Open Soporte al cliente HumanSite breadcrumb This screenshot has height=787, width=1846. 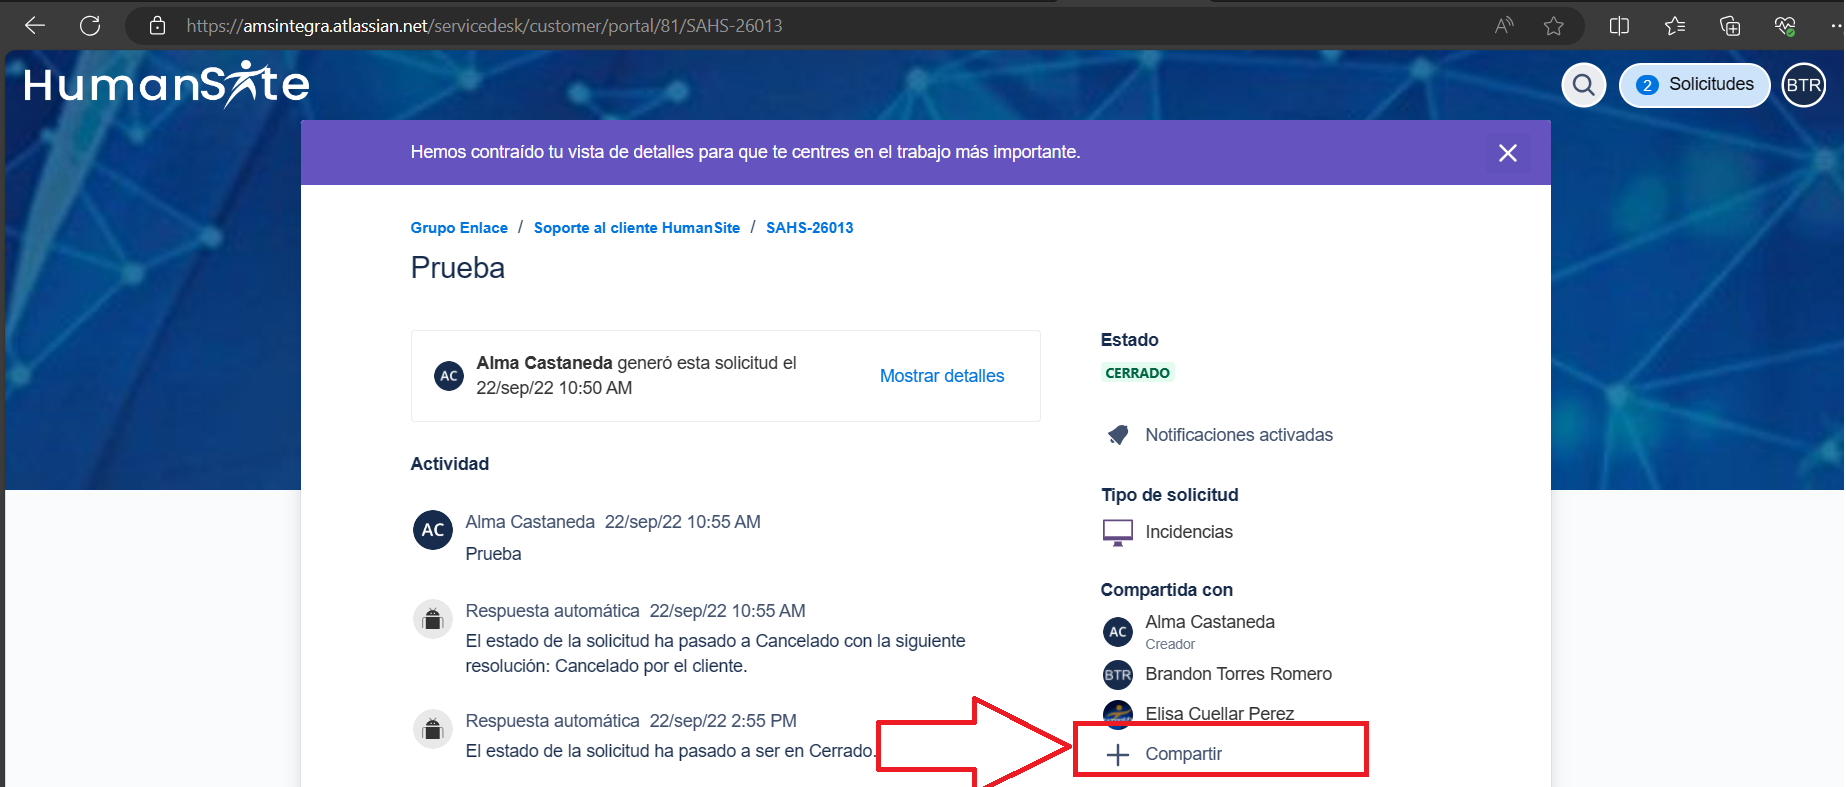[x=637, y=228]
